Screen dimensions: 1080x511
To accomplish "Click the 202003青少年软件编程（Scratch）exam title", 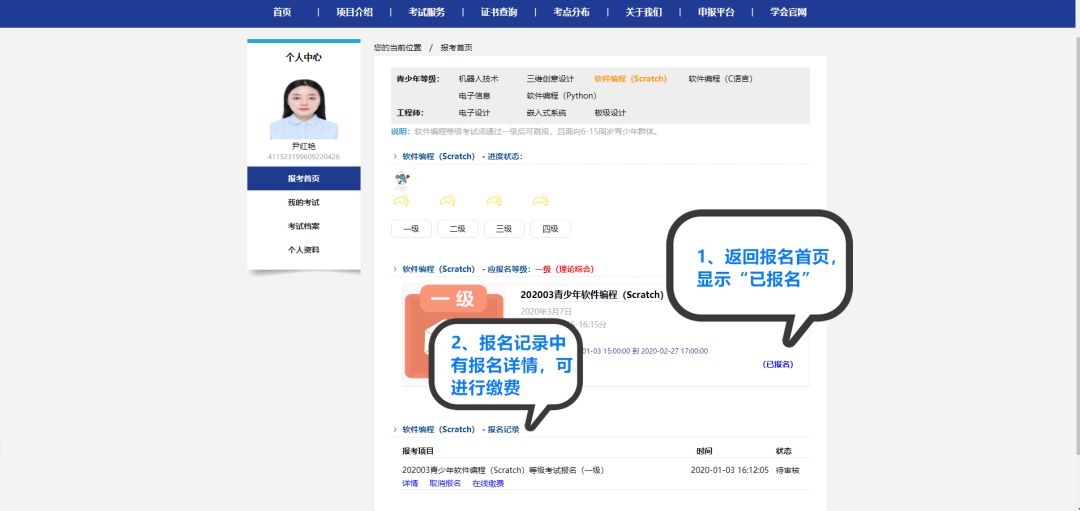I will 592,295.
